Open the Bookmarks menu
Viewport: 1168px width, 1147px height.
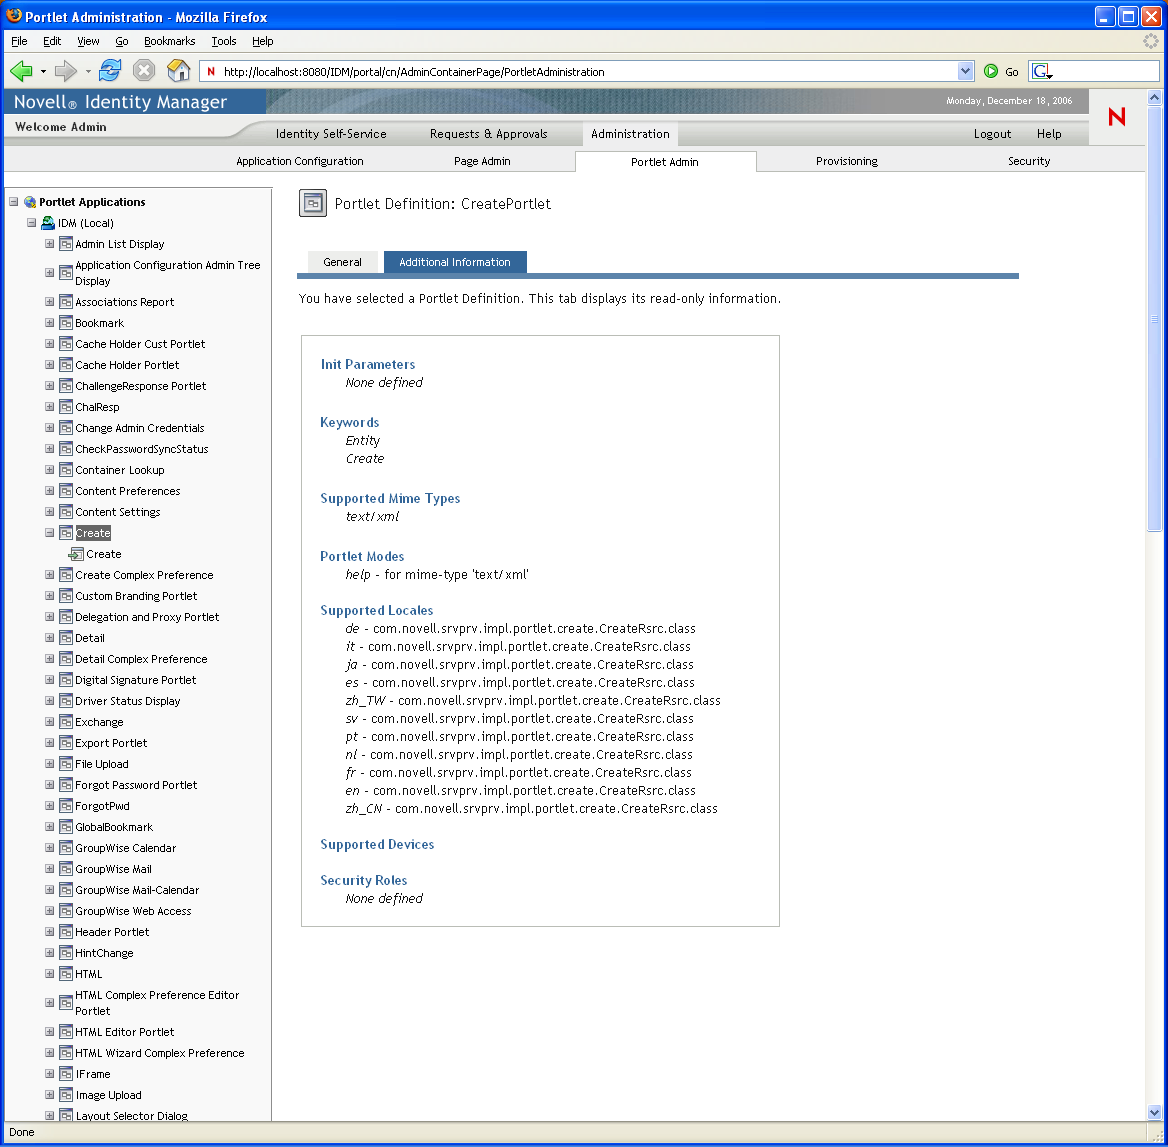[x=169, y=41]
